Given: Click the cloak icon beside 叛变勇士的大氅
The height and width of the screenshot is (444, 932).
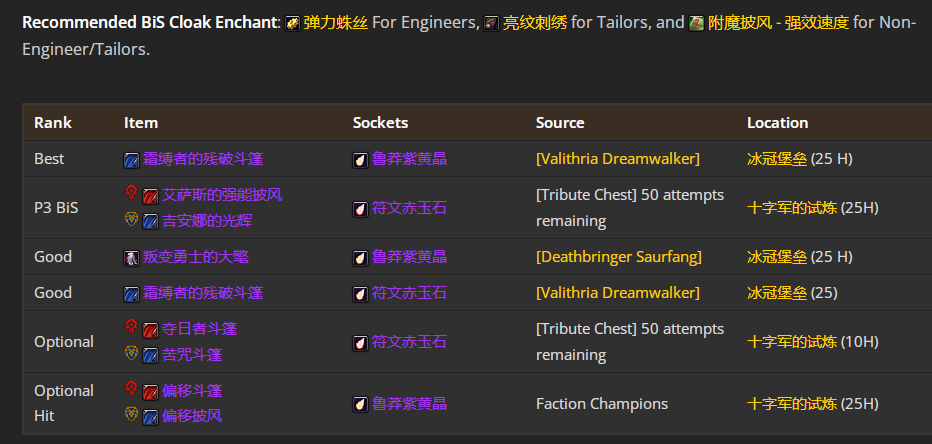Looking at the screenshot, I should tap(131, 257).
